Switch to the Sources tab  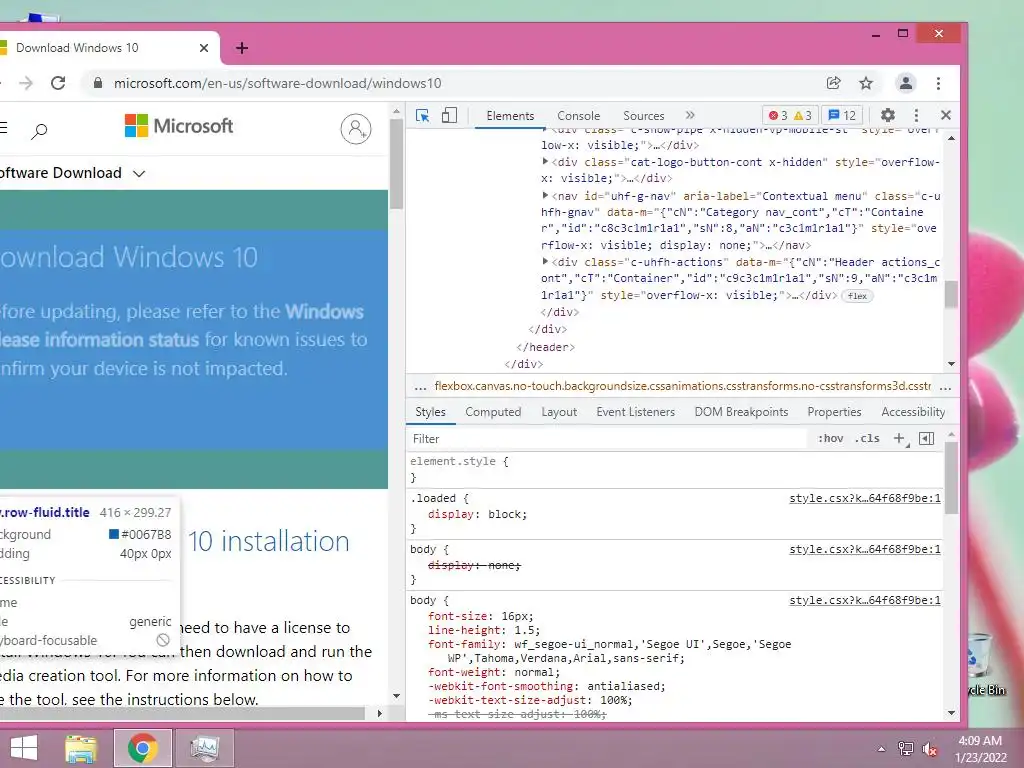[643, 116]
